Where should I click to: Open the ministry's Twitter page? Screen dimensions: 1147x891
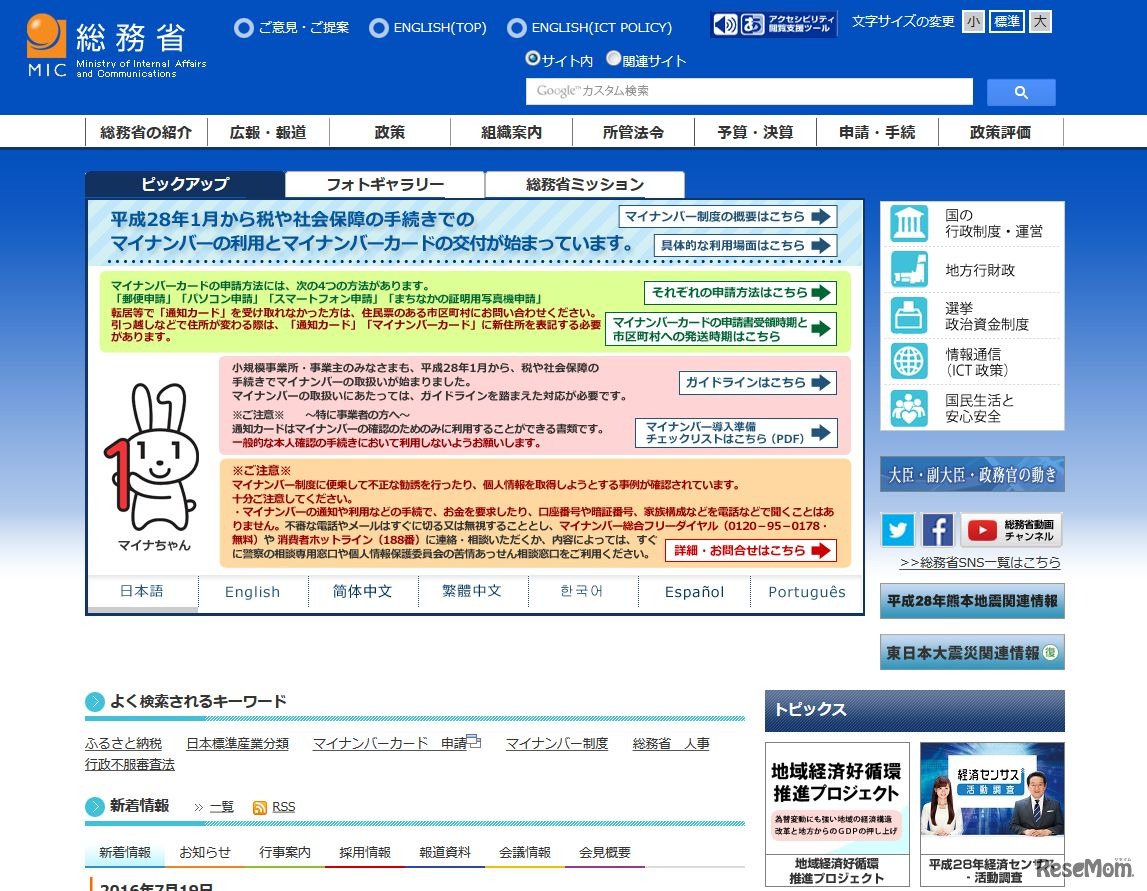[897, 530]
